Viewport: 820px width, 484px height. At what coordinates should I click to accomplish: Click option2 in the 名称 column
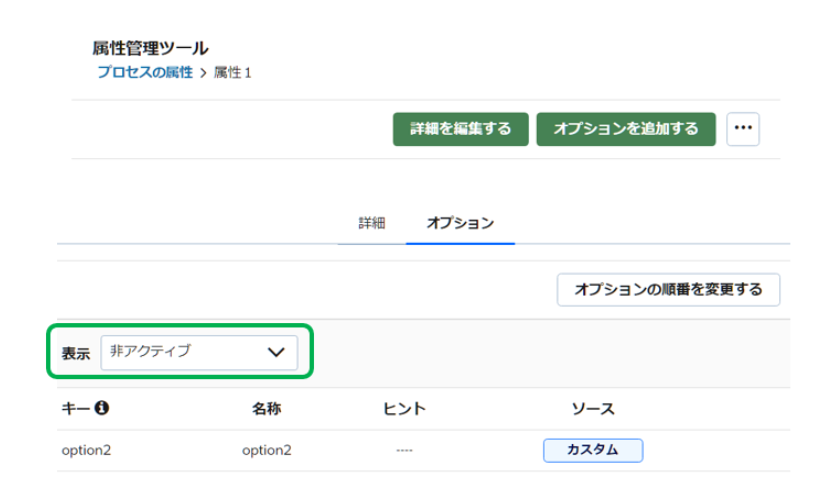click(267, 450)
